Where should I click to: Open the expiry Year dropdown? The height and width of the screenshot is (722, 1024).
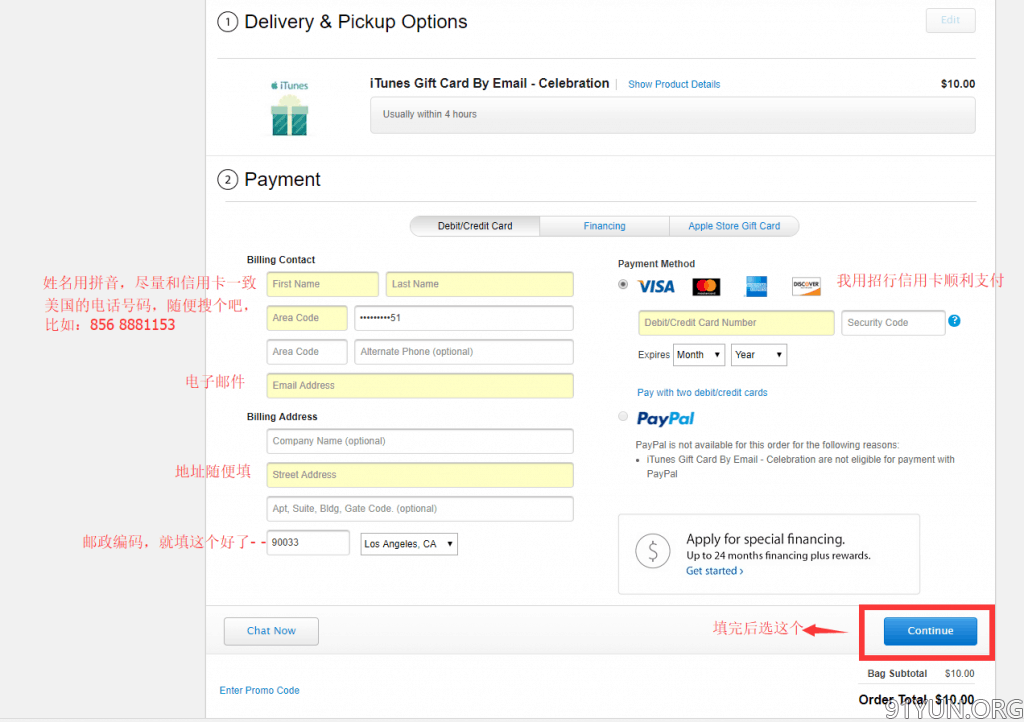(x=759, y=354)
